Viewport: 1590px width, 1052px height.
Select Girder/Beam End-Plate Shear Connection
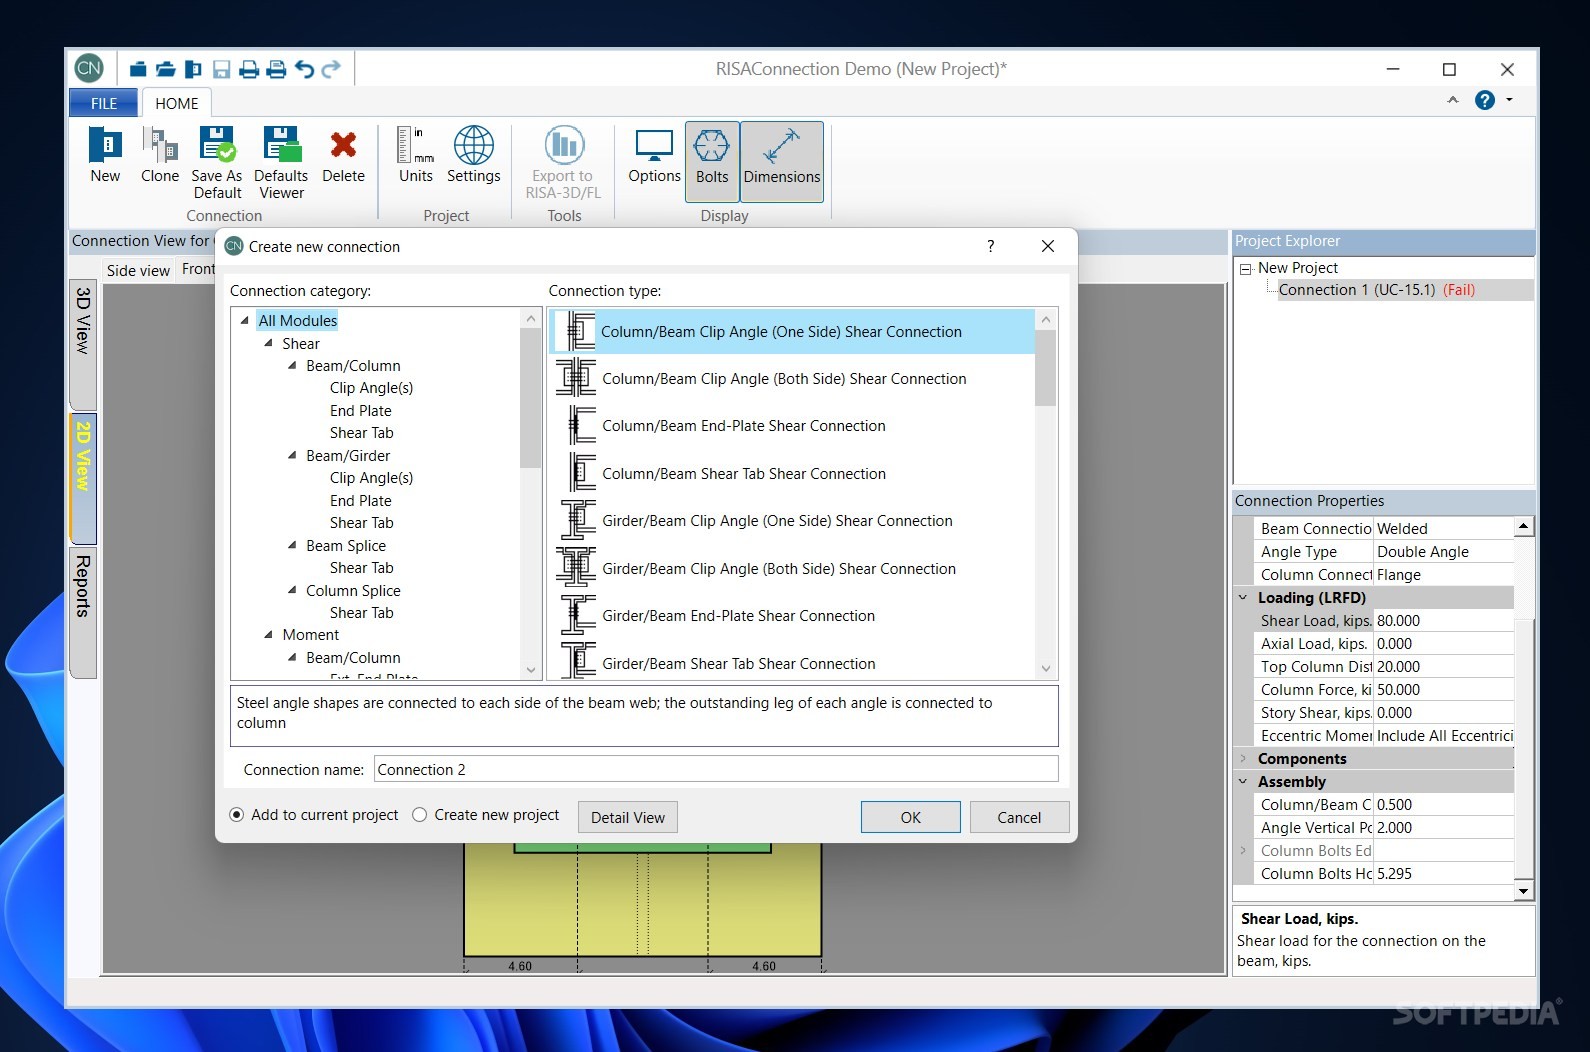[791, 616]
